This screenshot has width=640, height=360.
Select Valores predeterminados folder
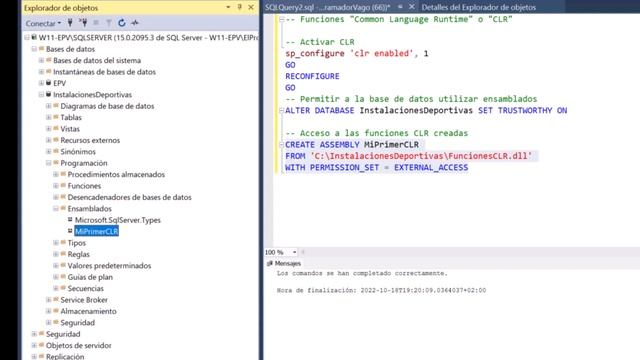tap(109, 266)
